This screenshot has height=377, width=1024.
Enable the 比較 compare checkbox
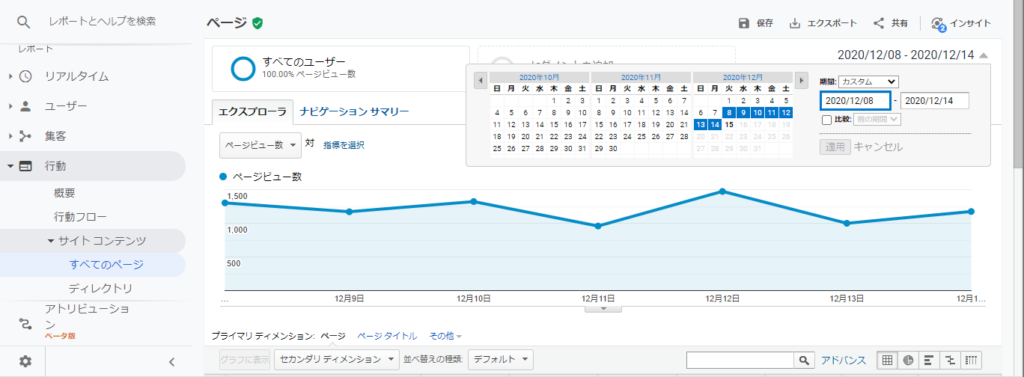tap(827, 120)
